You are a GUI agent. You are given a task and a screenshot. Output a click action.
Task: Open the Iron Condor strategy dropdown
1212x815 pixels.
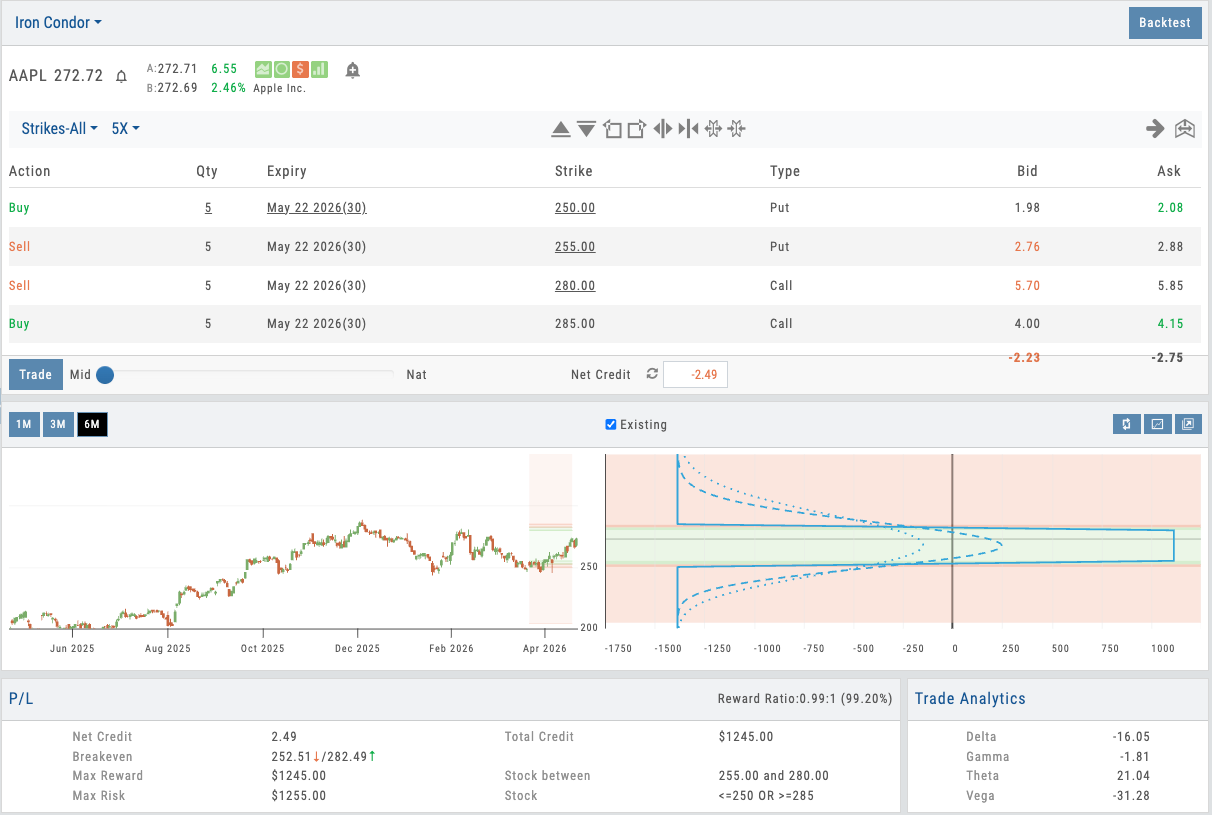click(58, 22)
